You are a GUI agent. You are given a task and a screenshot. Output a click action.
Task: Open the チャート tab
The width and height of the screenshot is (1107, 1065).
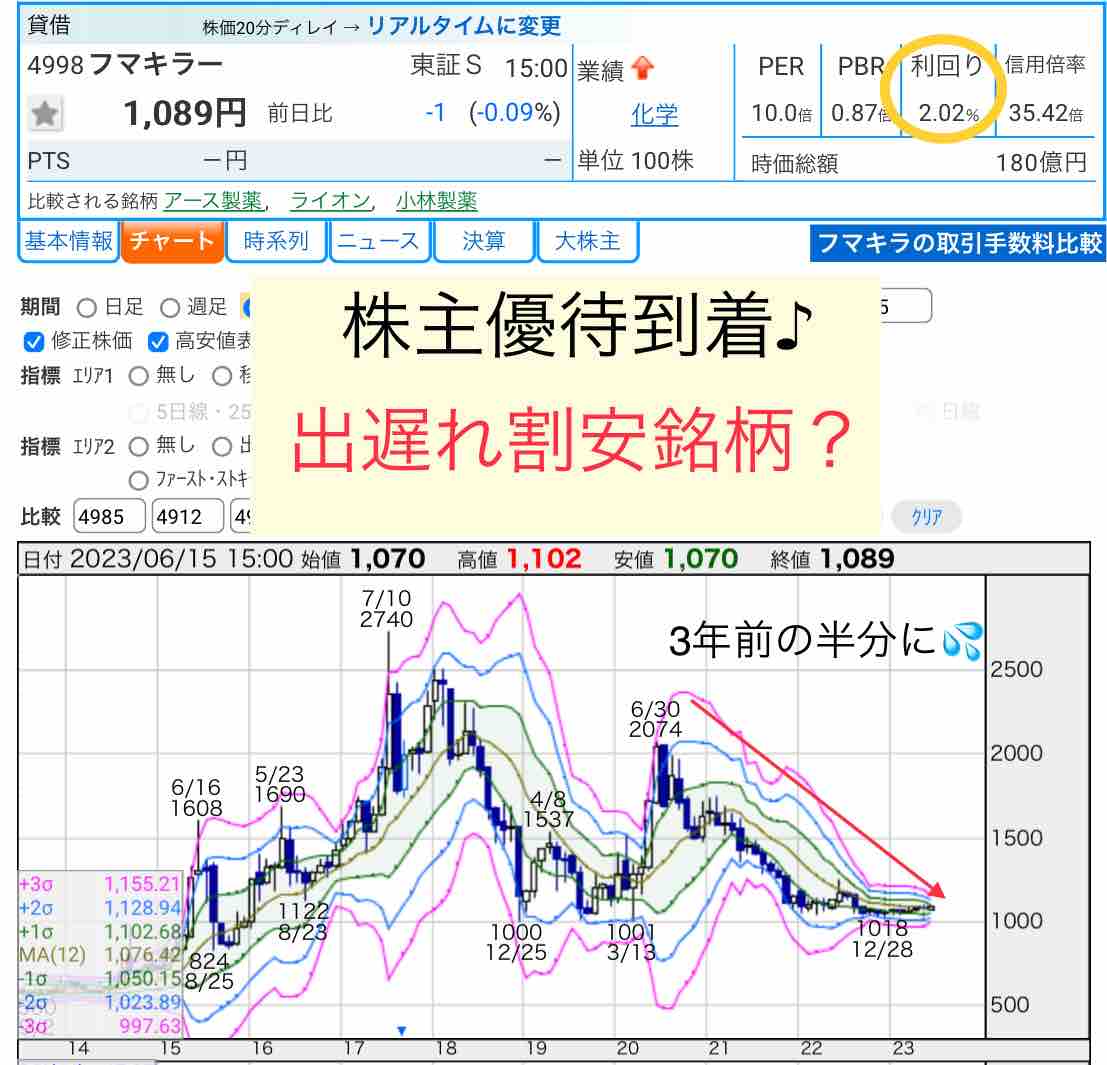click(172, 241)
